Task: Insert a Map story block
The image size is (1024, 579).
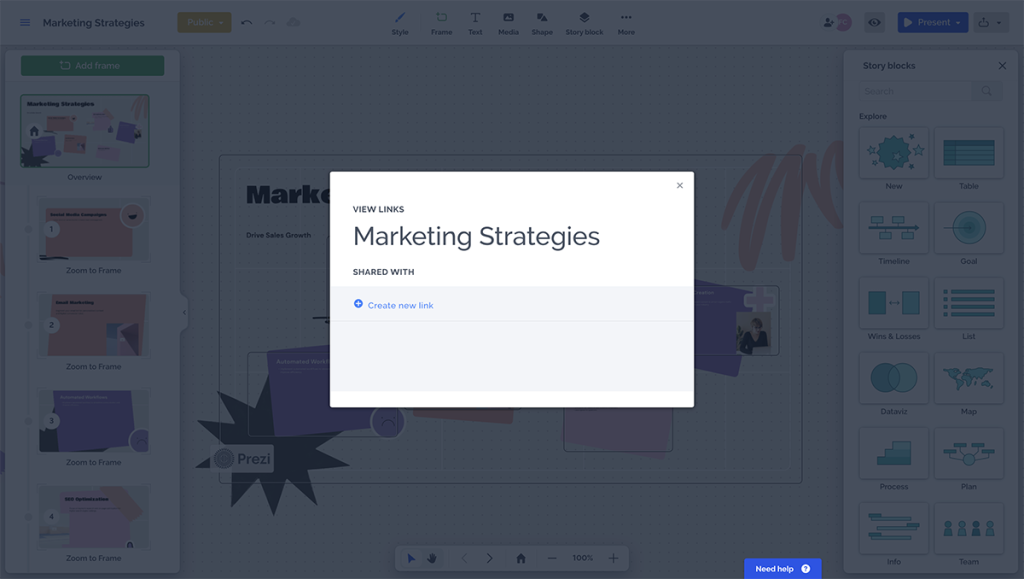Action: [x=968, y=379]
